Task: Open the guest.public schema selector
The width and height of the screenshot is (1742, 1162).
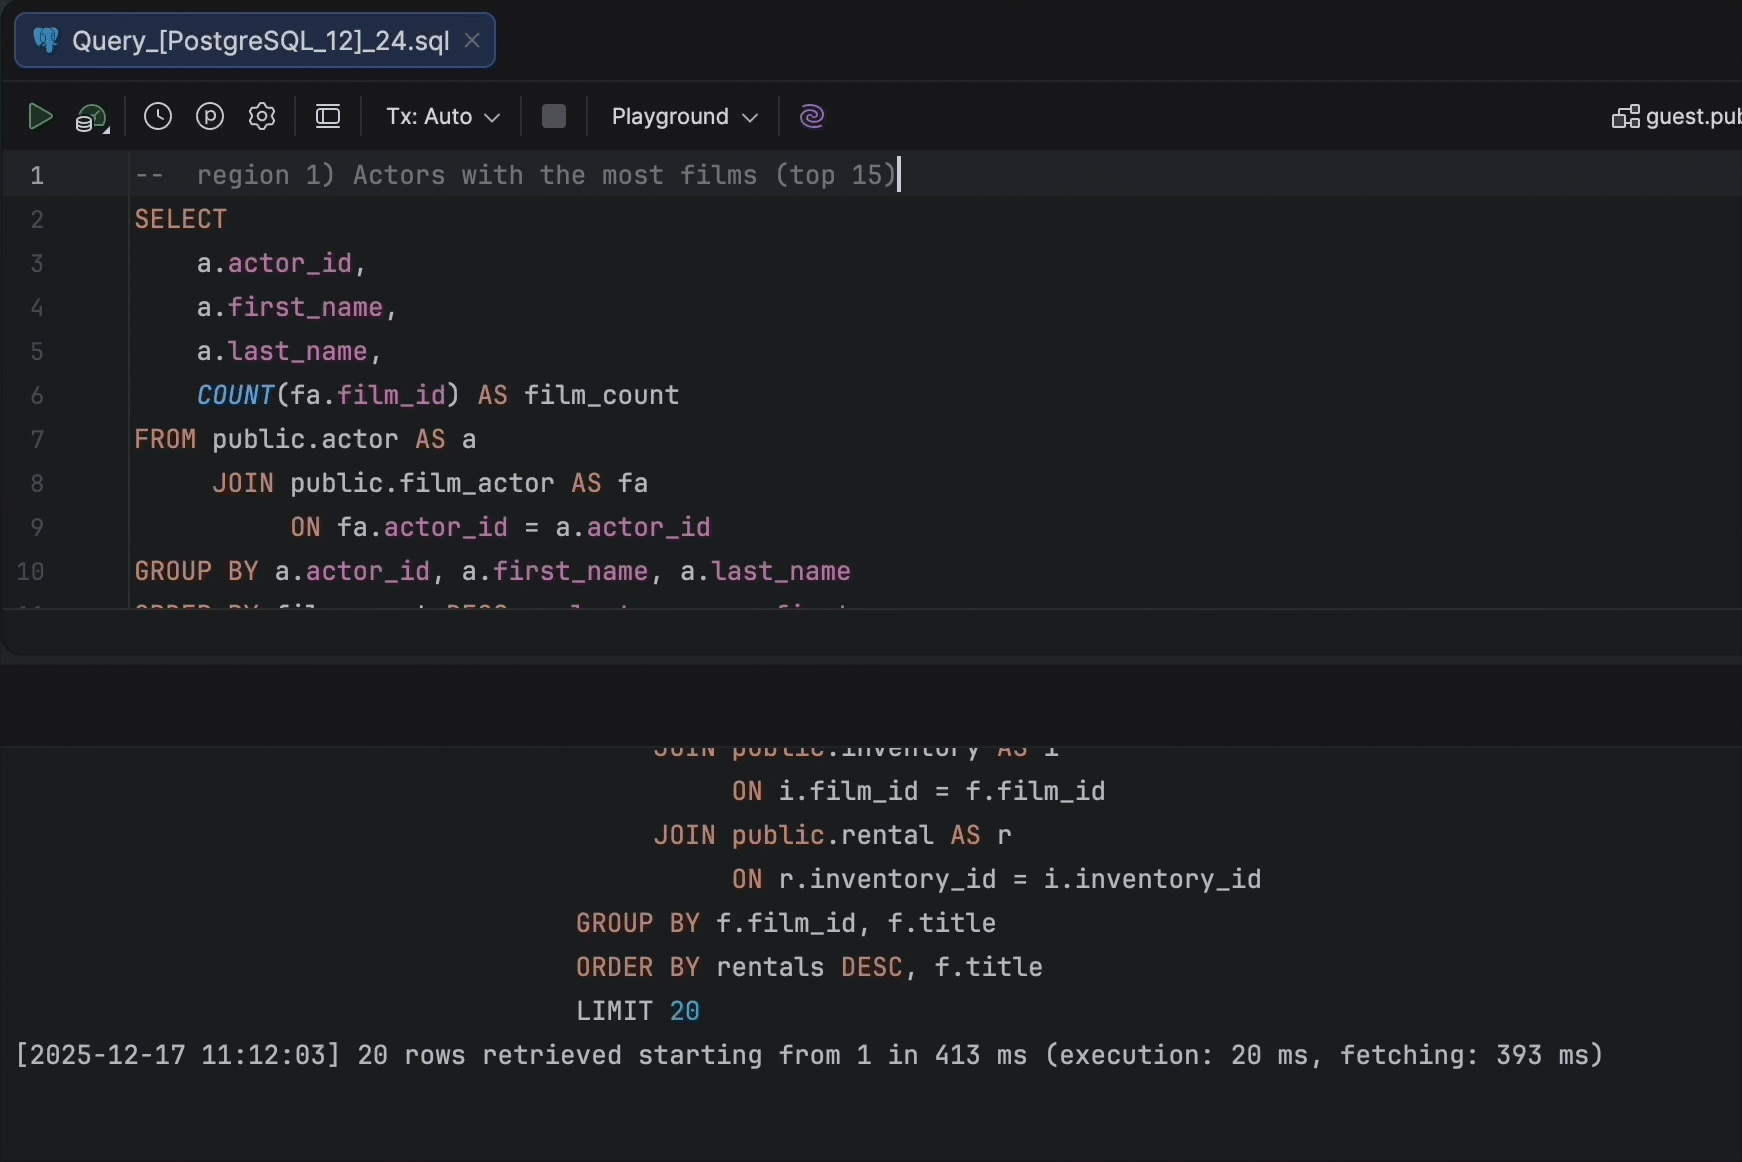Action: [x=1676, y=117]
